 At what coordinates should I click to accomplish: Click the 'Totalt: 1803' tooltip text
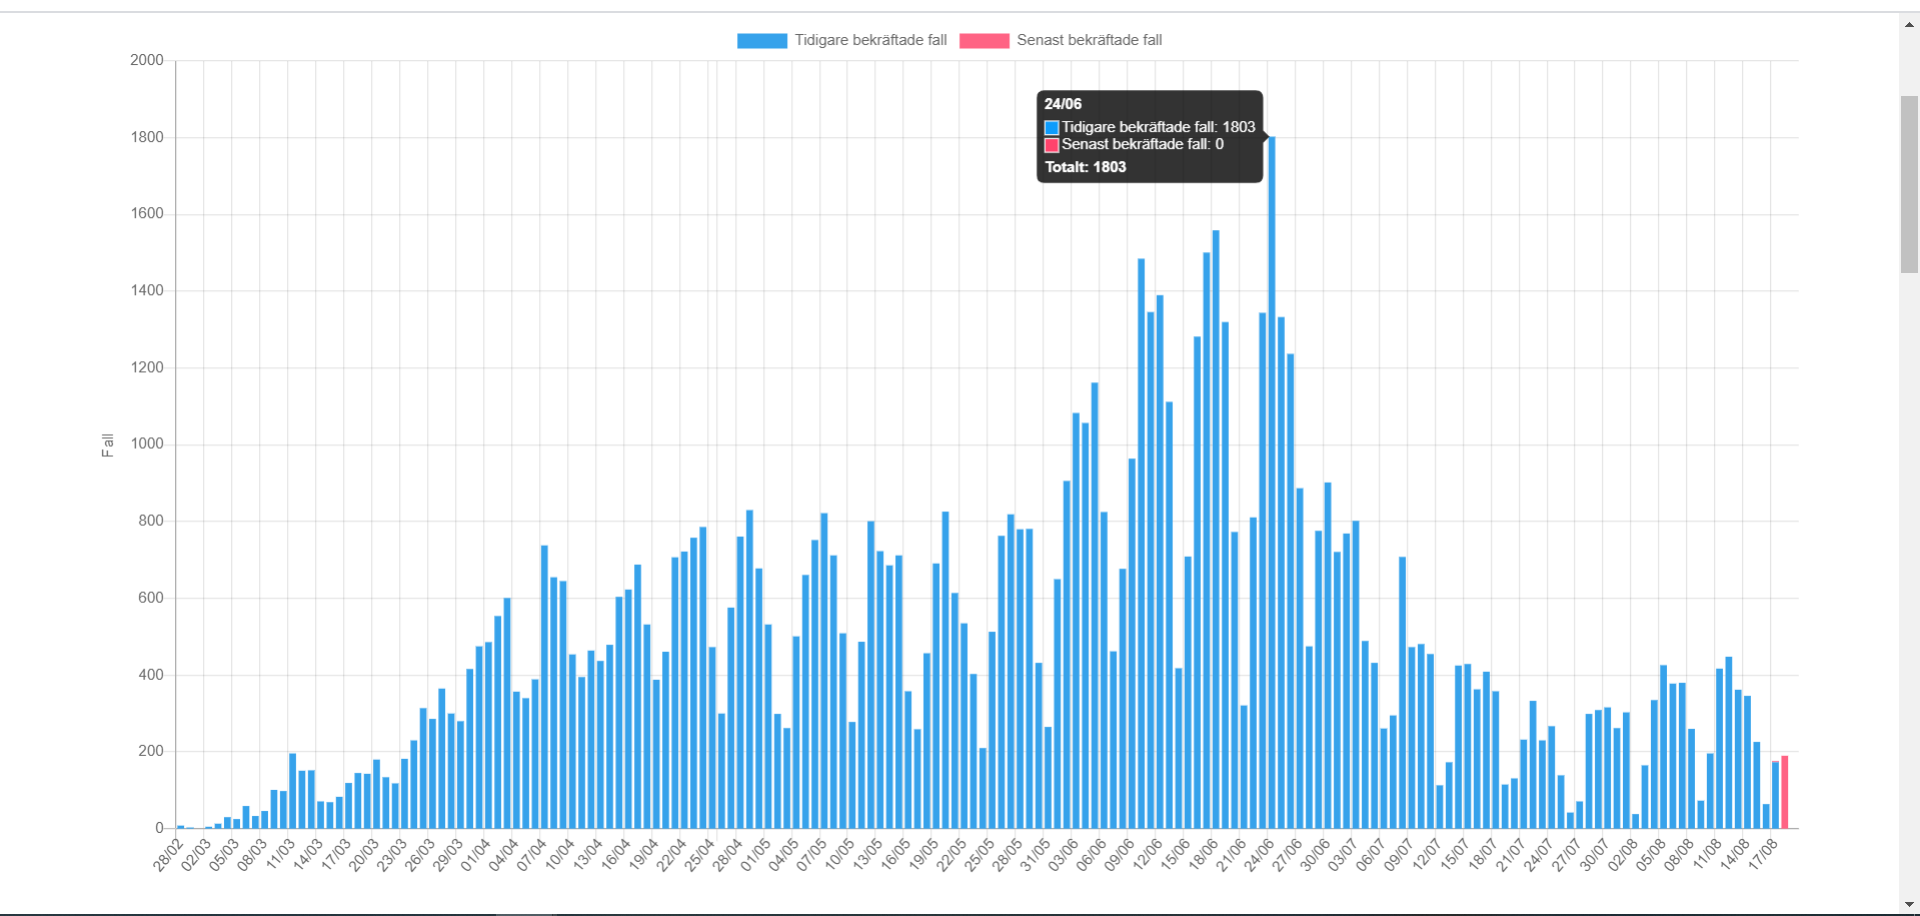point(1085,167)
